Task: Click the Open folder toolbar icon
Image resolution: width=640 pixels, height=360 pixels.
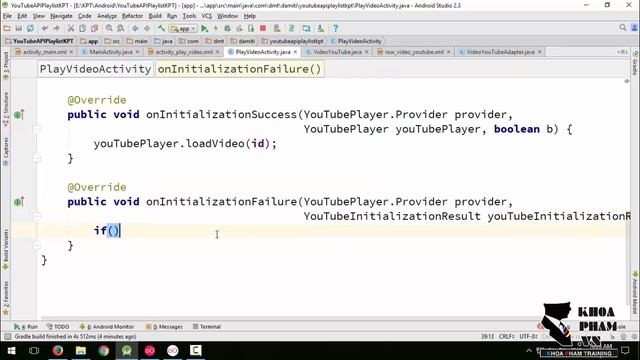Action: tap(7, 28)
